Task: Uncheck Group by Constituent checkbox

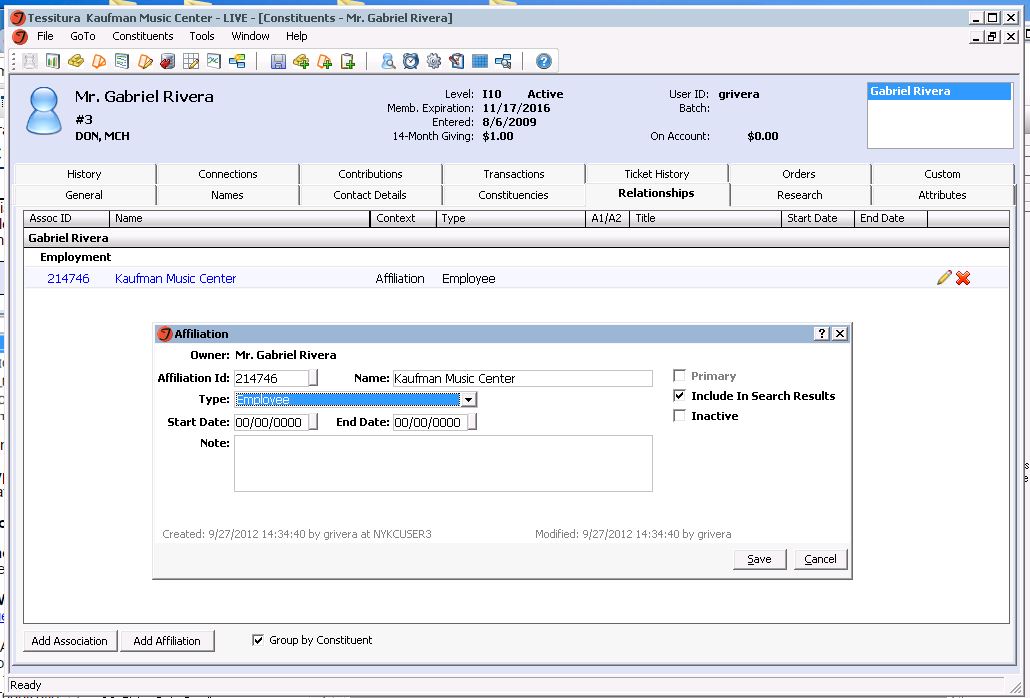Action: tap(258, 640)
